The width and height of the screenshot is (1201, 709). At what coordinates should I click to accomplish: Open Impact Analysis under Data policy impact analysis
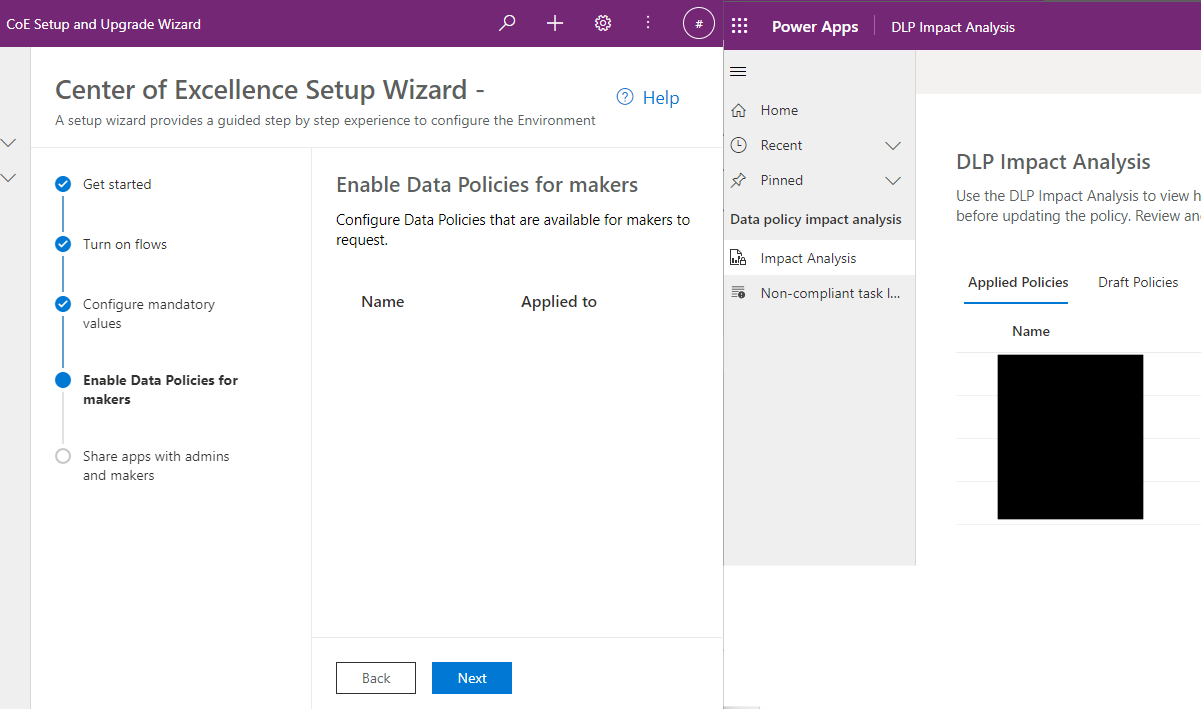(x=808, y=257)
